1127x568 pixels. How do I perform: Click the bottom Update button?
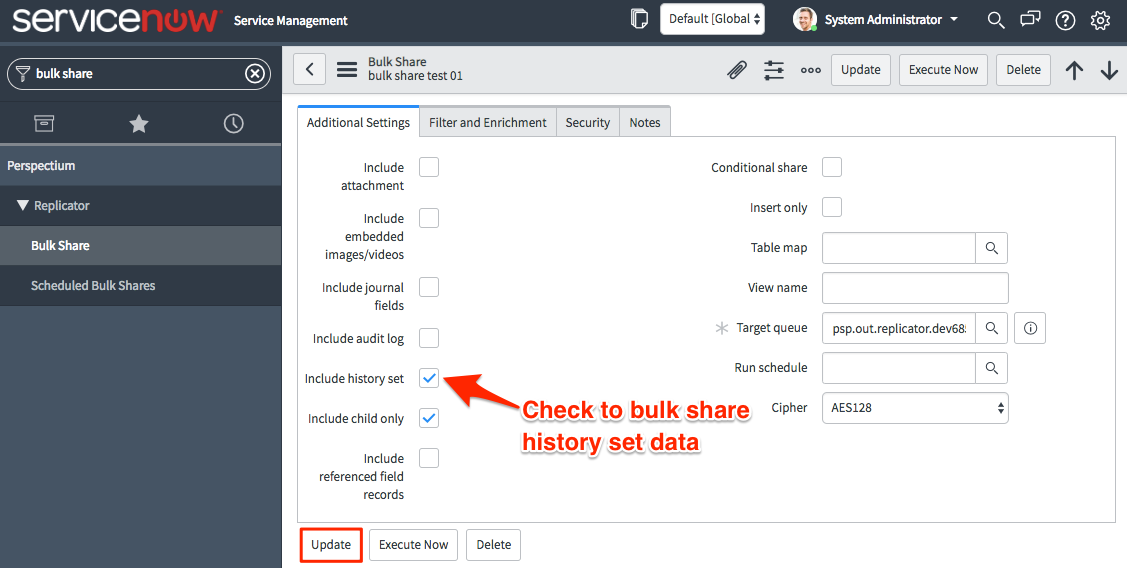331,545
